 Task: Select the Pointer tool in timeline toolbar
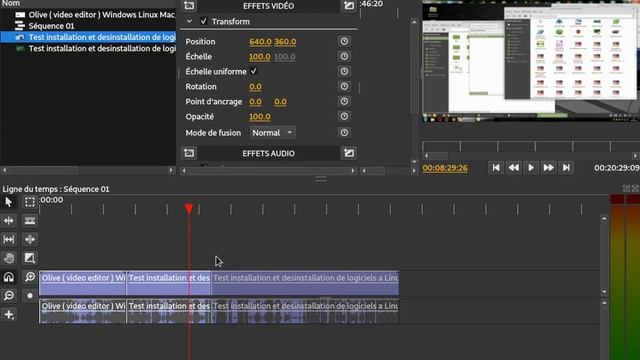coord(9,202)
